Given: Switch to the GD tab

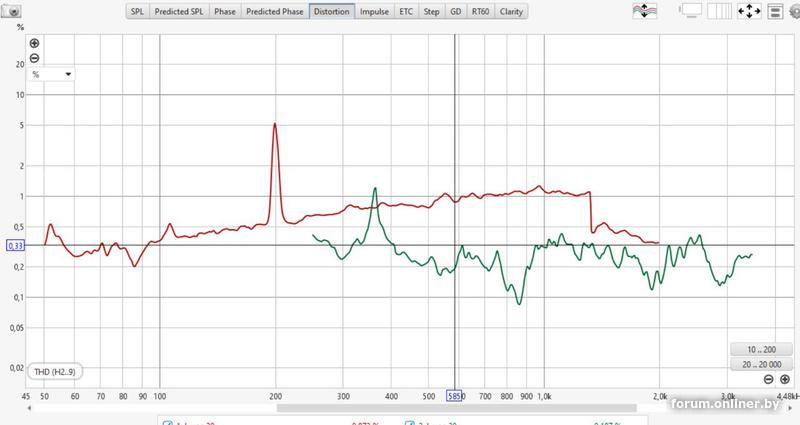Looking at the screenshot, I should 456,11.
